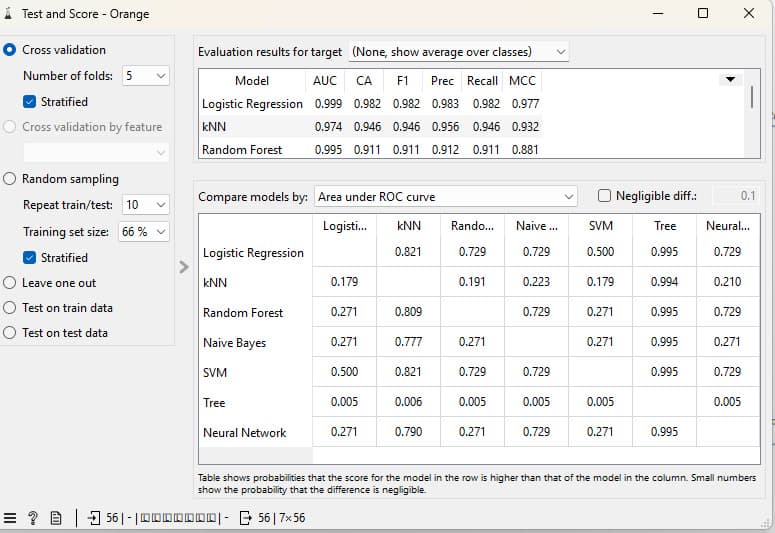Open Evaluation results target class dropdown

pos(459,52)
